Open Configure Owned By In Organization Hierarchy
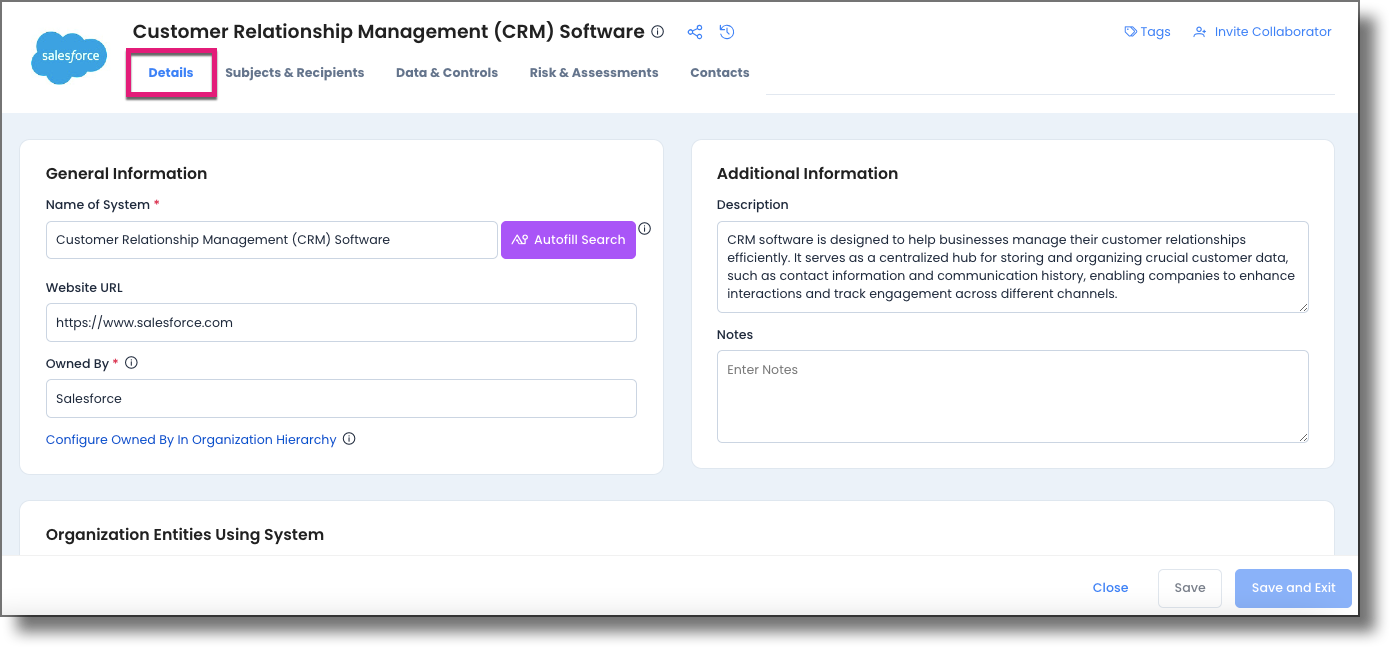 click(x=191, y=440)
